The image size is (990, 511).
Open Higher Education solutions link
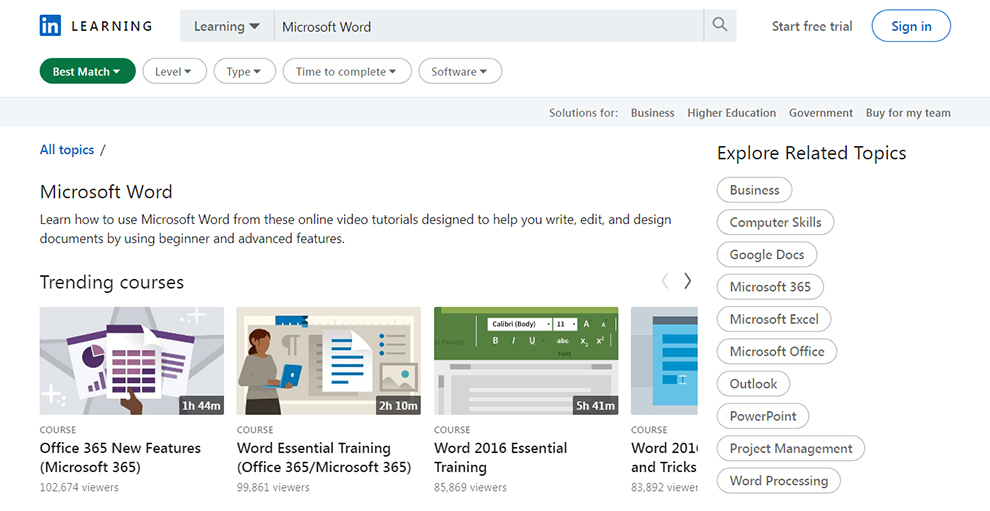(x=731, y=113)
